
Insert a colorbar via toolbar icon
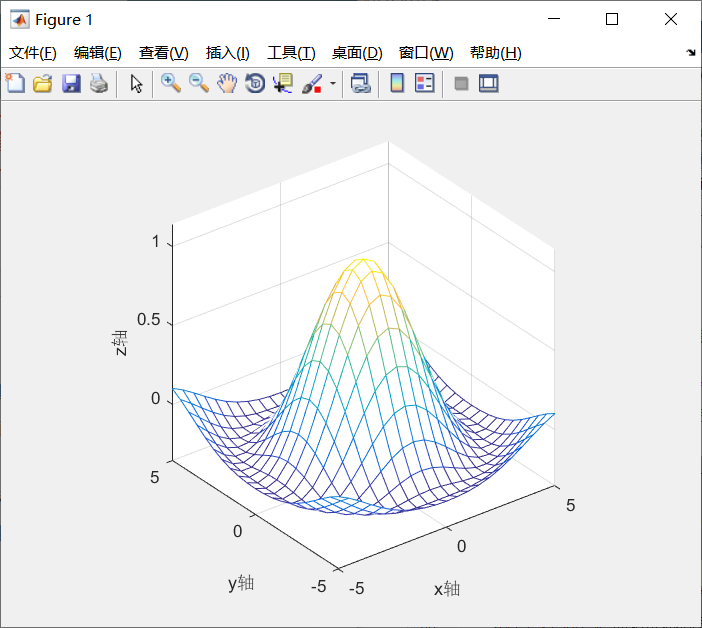tap(397, 83)
